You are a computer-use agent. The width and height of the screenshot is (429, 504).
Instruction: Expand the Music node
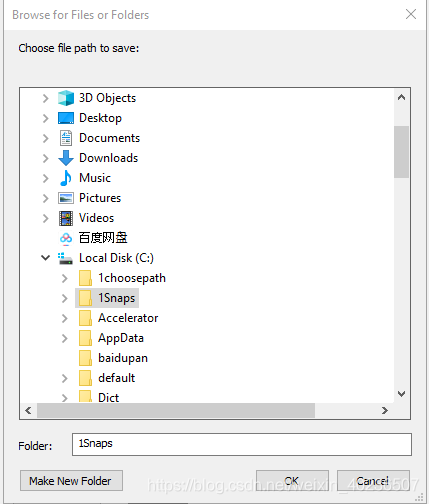coord(46,178)
